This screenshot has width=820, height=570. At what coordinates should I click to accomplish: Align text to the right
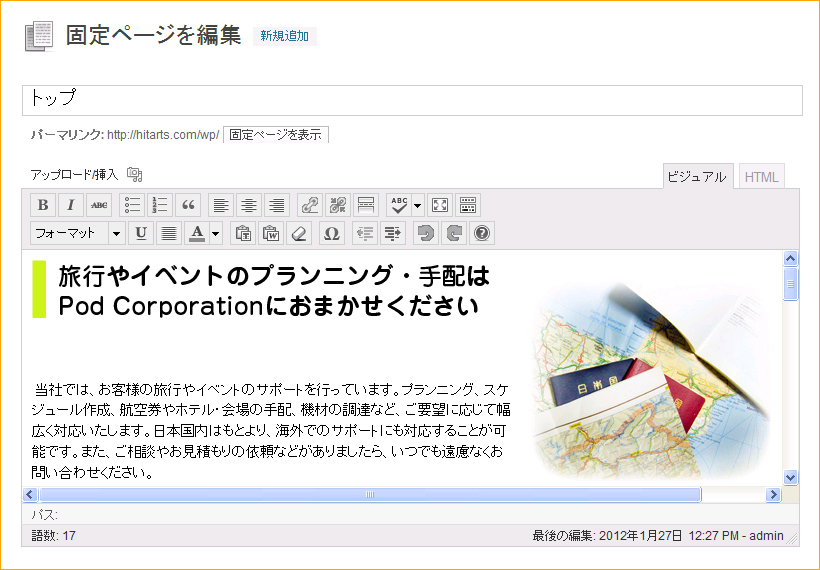277,205
